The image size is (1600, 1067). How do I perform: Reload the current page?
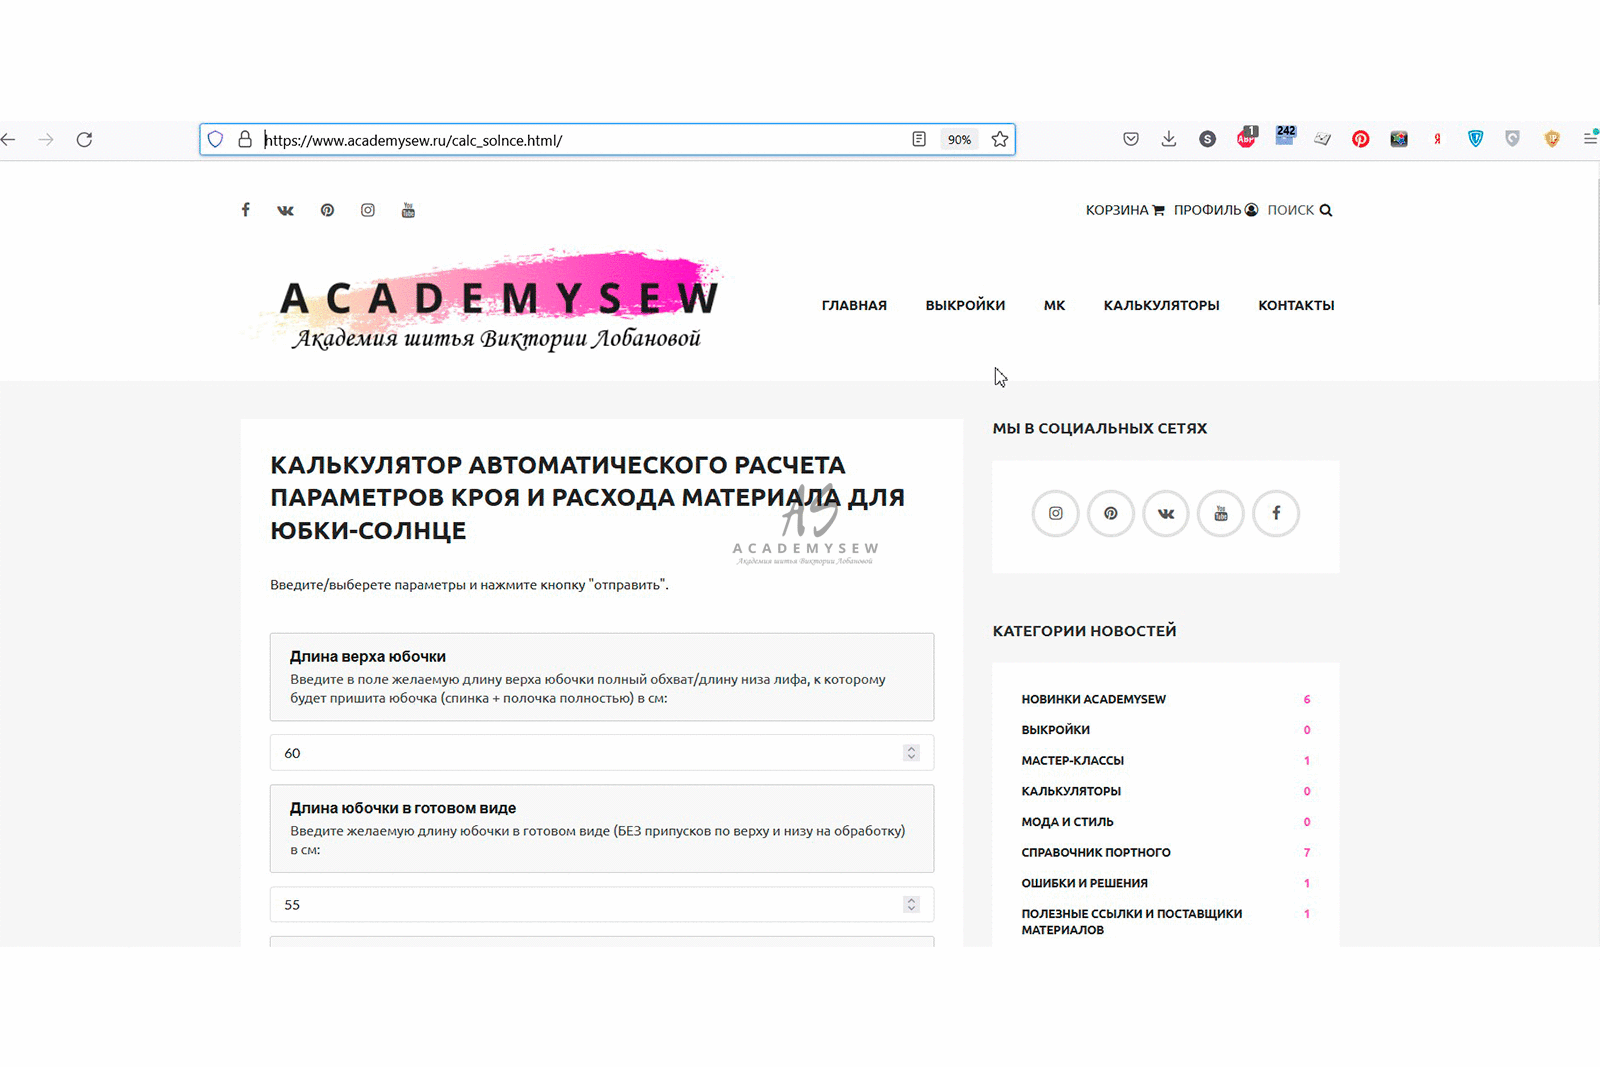85,140
